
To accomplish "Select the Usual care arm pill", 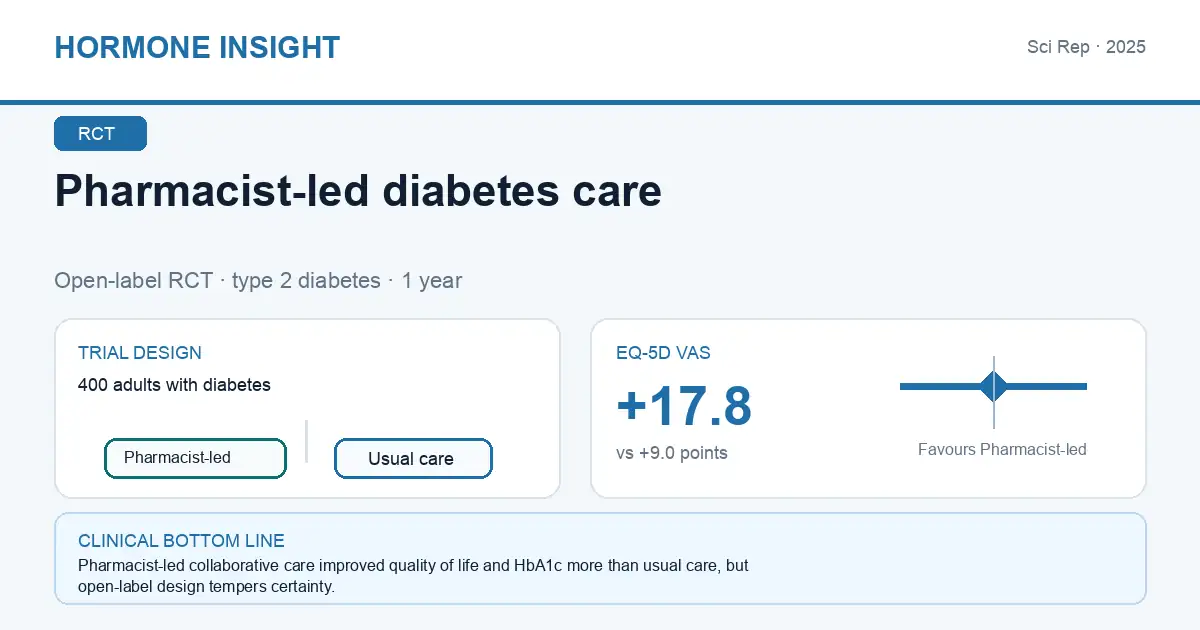I will click(x=413, y=459).
